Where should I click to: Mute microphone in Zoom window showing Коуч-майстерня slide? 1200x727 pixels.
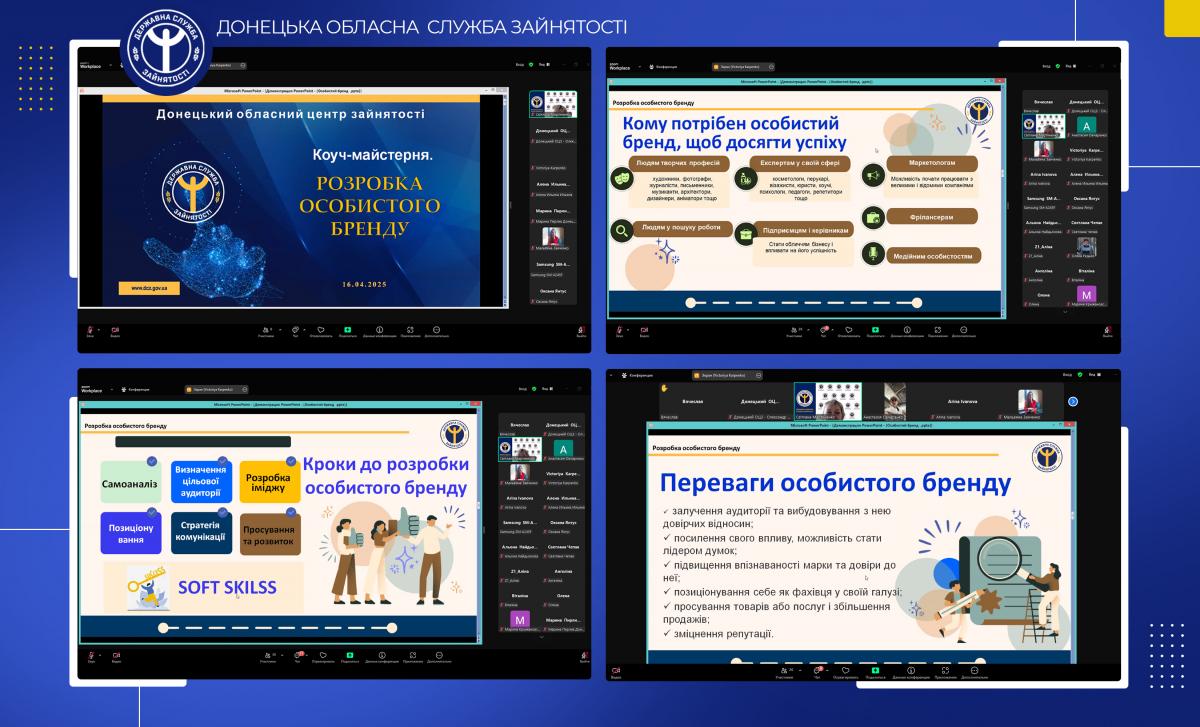pyautogui.click(x=90, y=329)
